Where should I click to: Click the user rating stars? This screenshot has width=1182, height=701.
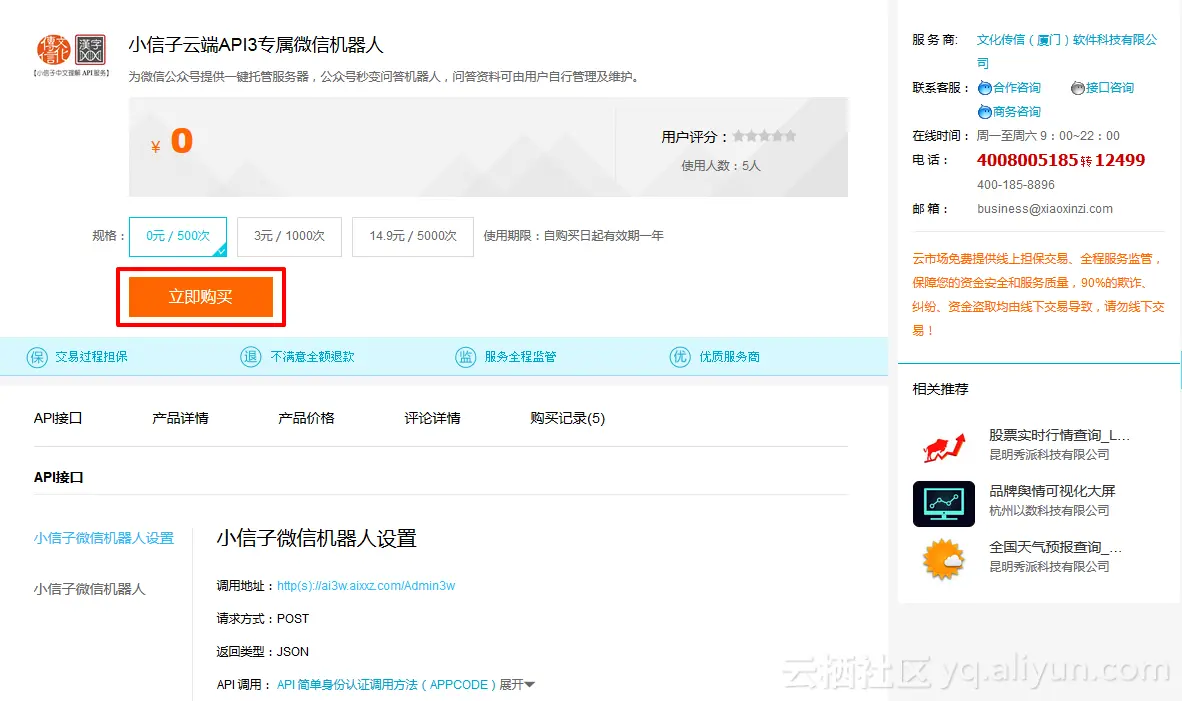click(x=764, y=136)
